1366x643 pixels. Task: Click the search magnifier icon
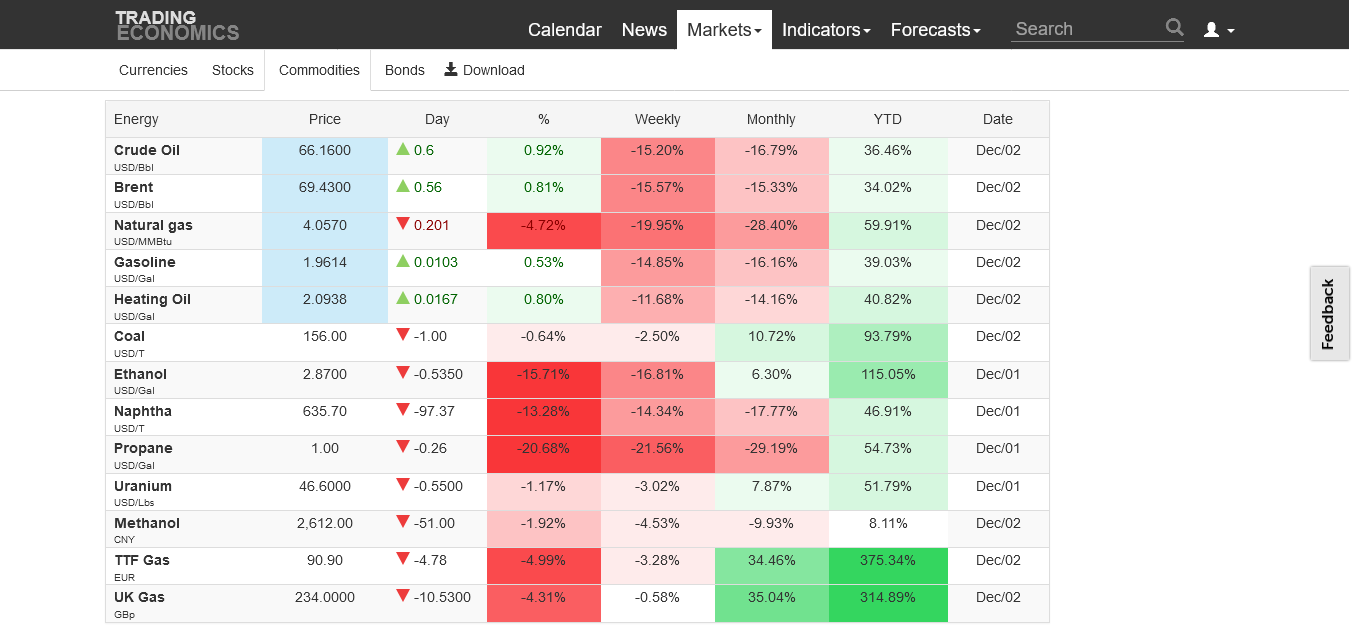click(x=1174, y=28)
